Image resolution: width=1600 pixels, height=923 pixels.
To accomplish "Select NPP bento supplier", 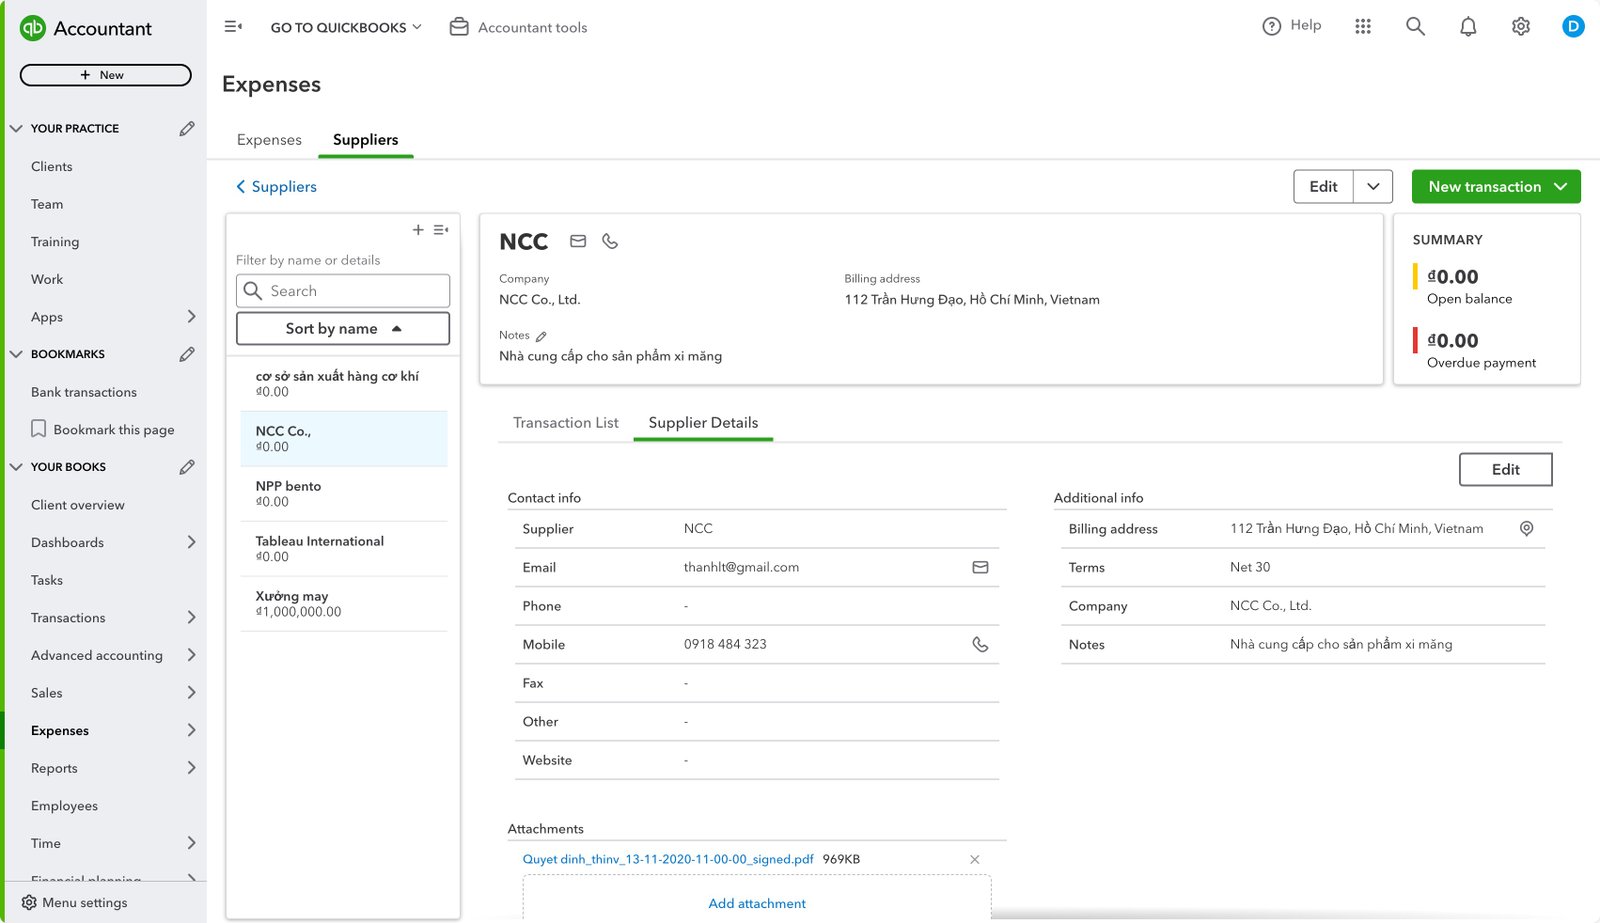I will coord(343,494).
